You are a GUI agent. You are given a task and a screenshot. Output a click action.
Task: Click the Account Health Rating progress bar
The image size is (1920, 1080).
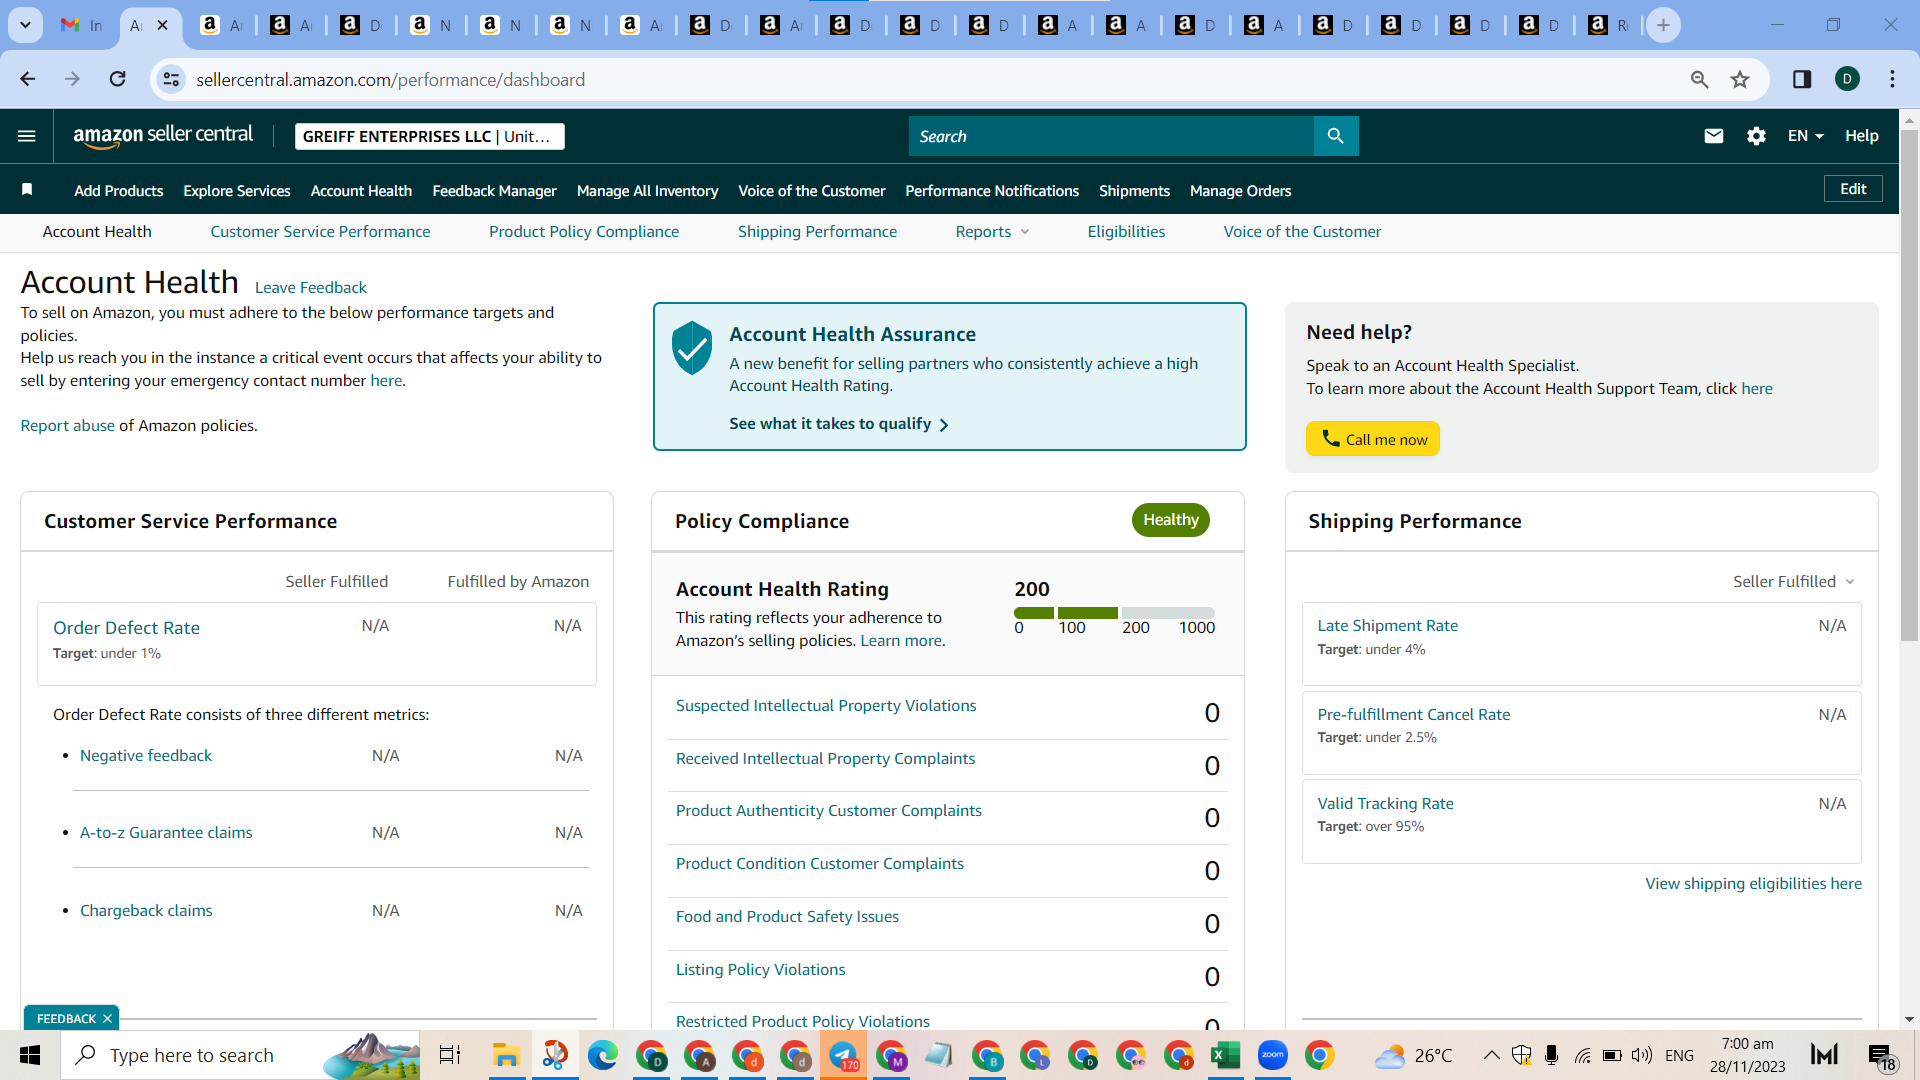1114,613
